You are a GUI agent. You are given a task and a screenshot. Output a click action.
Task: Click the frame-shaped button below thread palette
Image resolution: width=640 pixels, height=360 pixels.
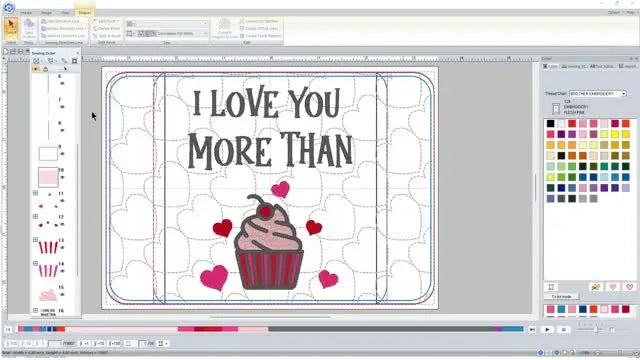click(x=551, y=287)
